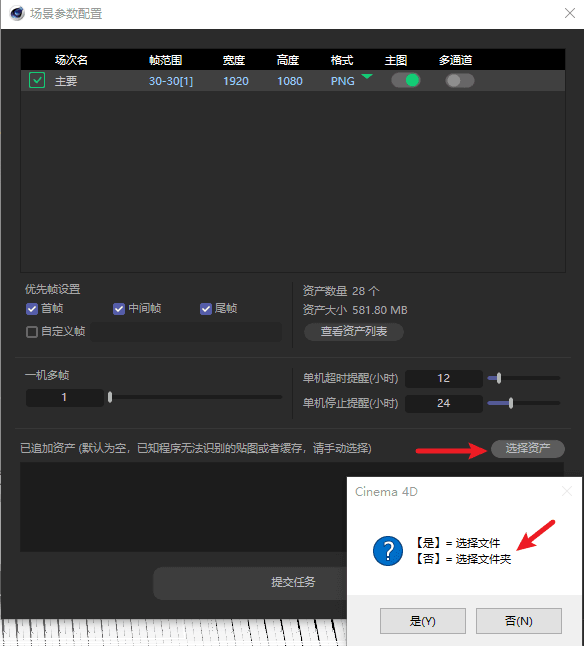This screenshot has width=584, height=646.
Task: Toggle the 主图 switch off
Action: tap(406, 80)
